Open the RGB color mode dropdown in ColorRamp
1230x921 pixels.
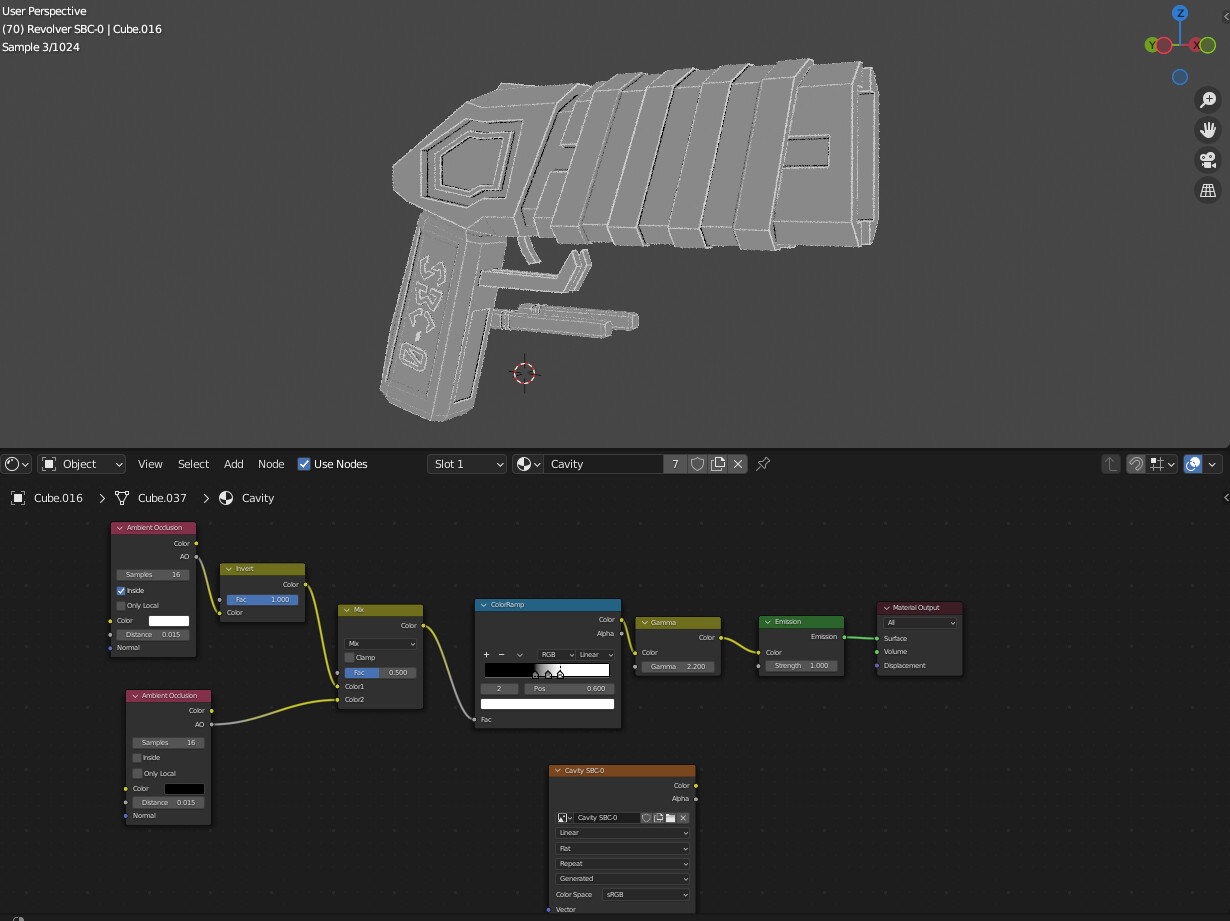[555, 654]
